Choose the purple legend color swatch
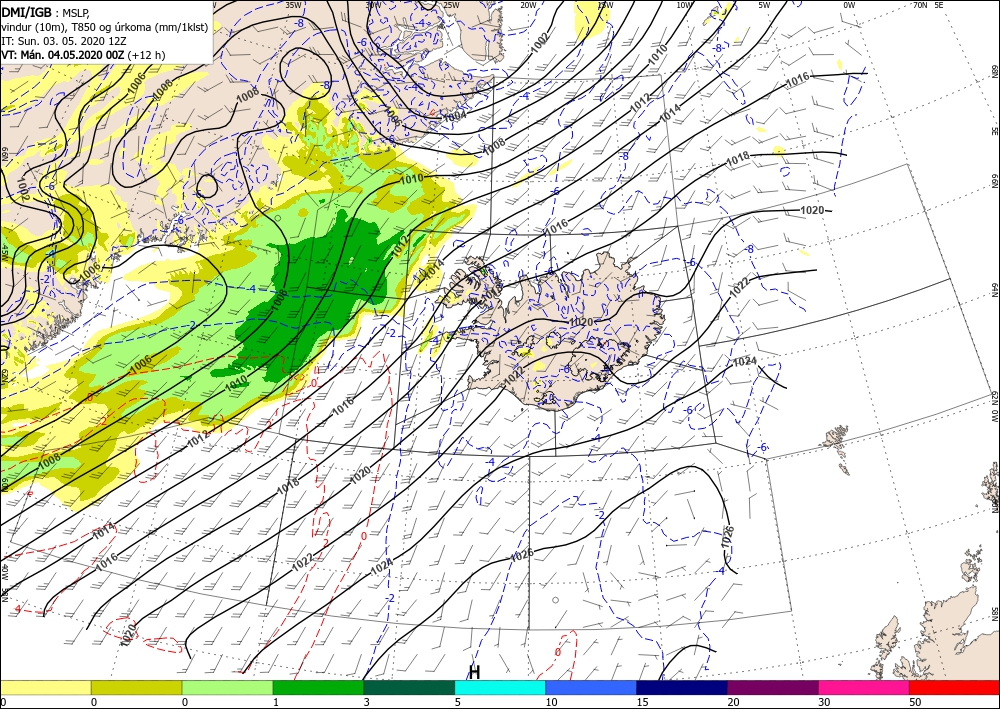The height and width of the screenshot is (709, 1000). point(773,687)
